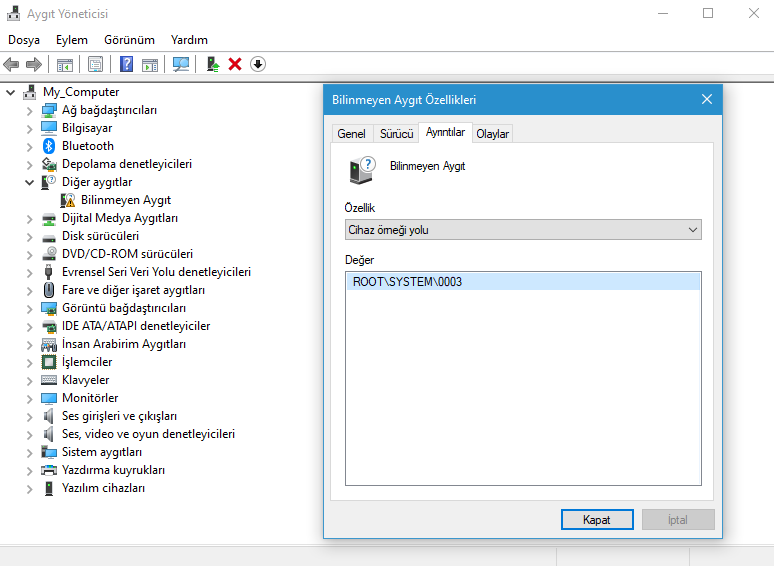Collapse the Diğer aygıtlar node
The width and height of the screenshot is (774, 566).
pyautogui.click(x=30, y=183)
